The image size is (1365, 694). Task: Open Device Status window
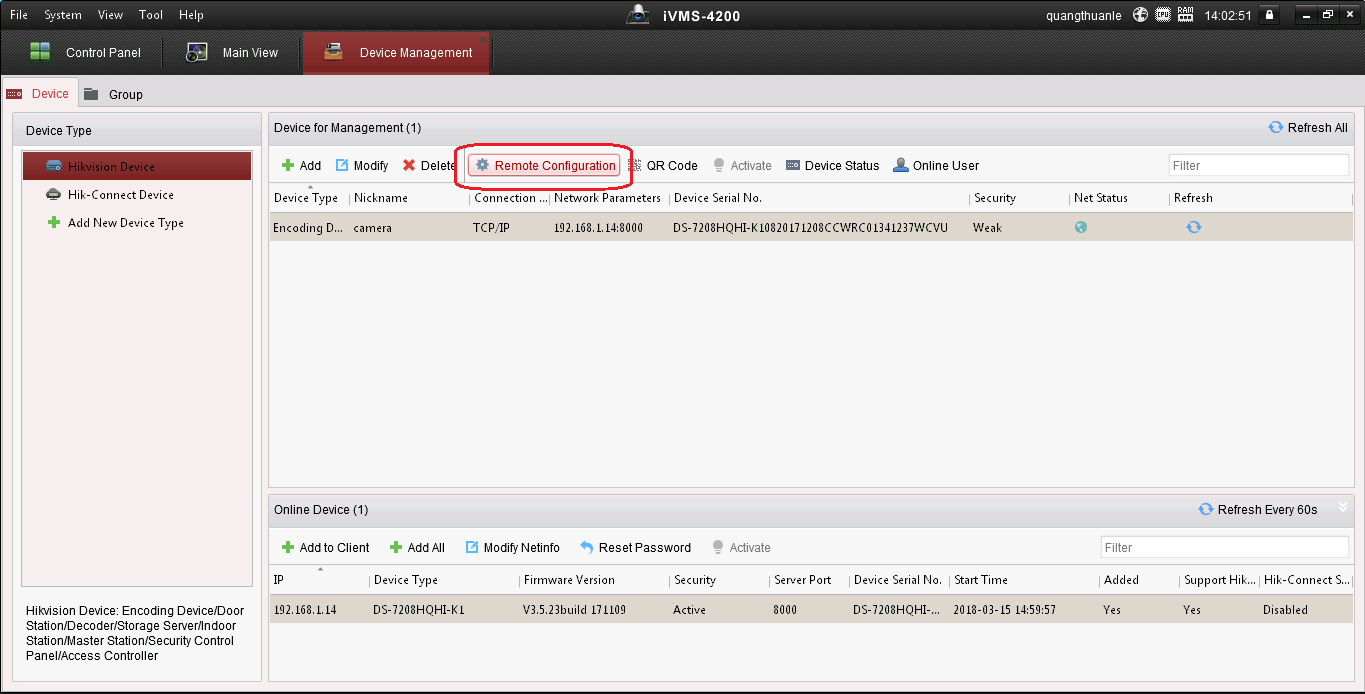832,166
